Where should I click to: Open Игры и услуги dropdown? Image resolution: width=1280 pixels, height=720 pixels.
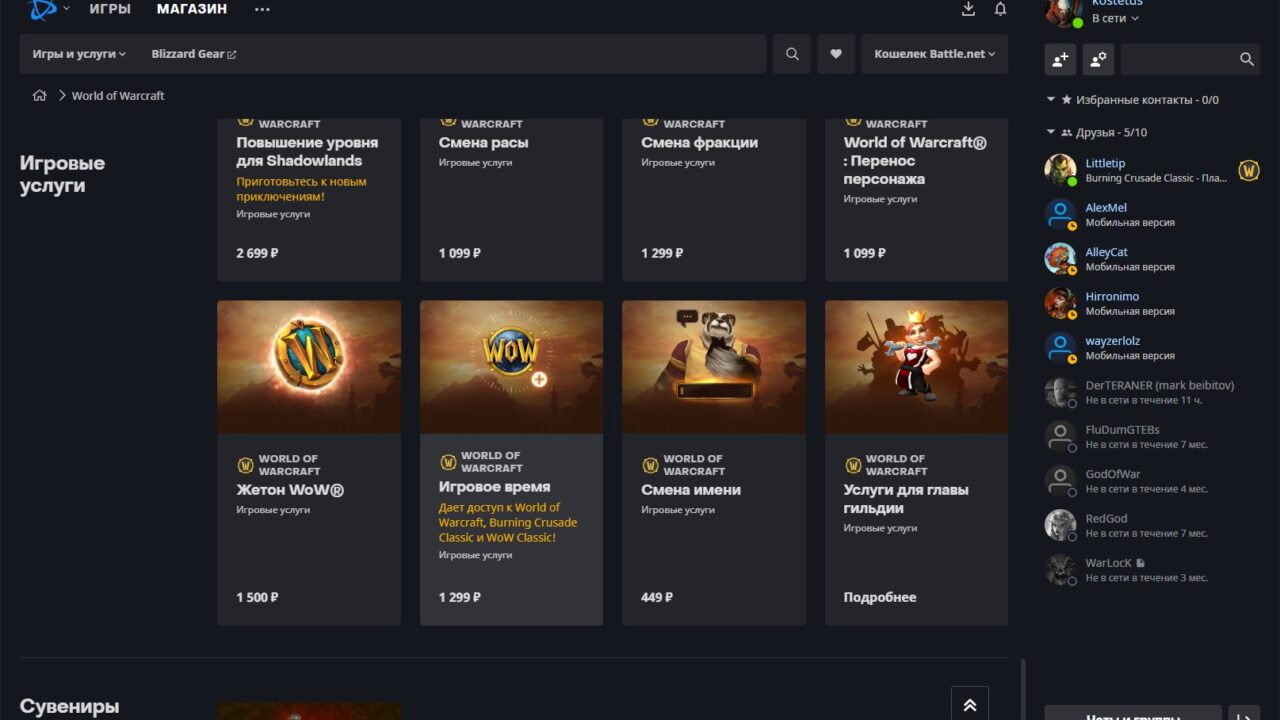79,54
